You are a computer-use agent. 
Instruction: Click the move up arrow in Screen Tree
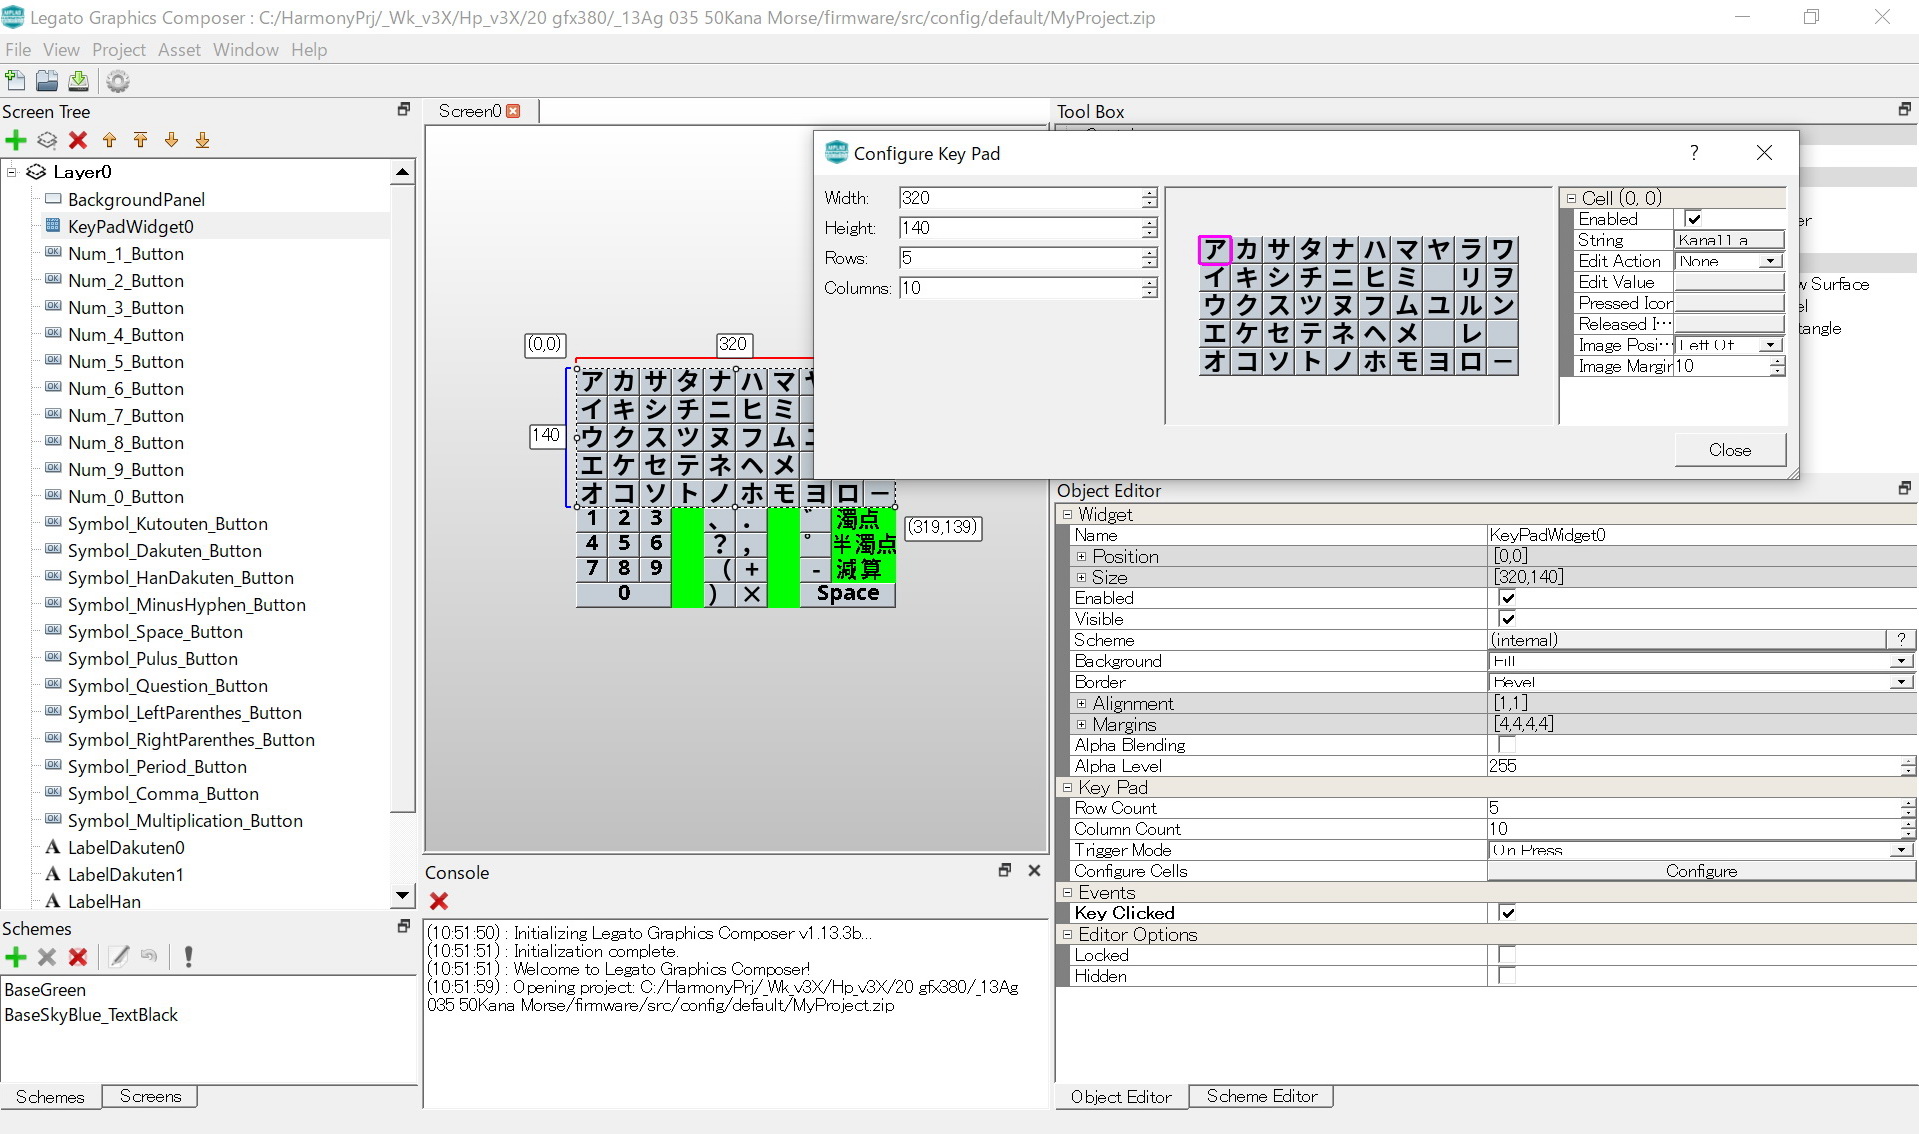(109, 140)
